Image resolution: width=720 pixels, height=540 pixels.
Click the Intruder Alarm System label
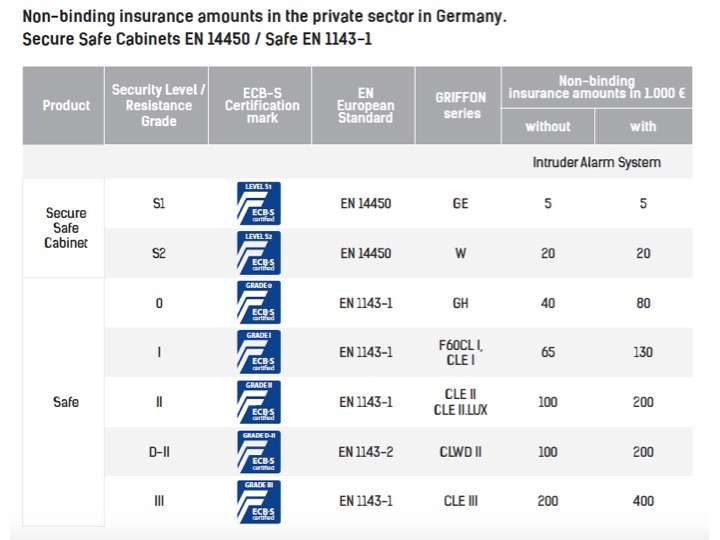[597, 162]
